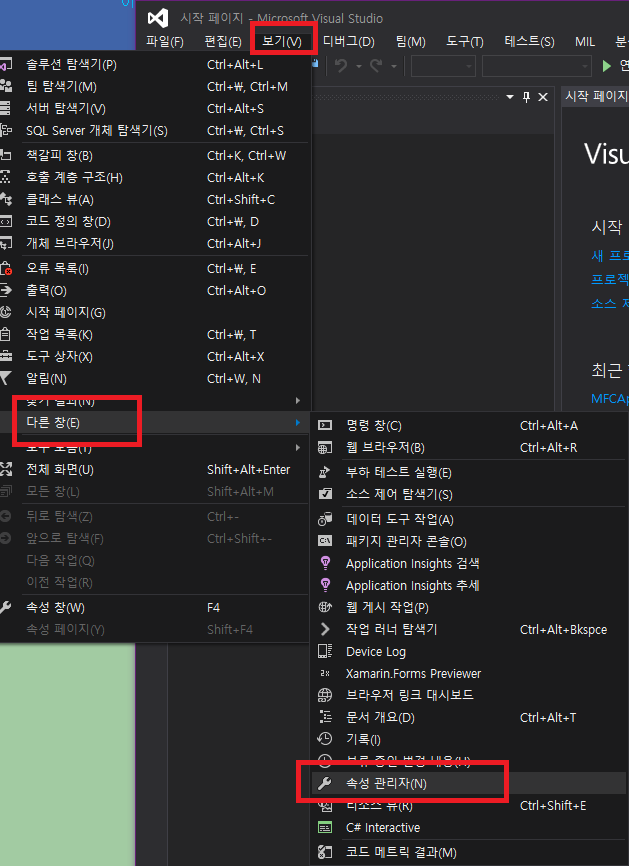Select the C# Interactive label

point(383,828)
